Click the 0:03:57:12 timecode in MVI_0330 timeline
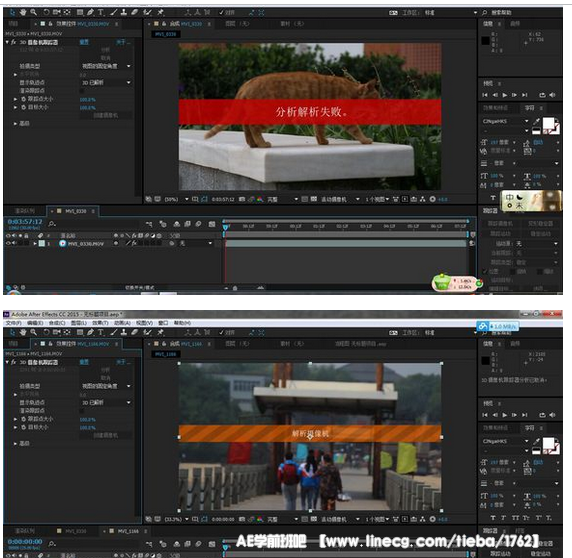572x558 pixels. (x=25, y=221)
